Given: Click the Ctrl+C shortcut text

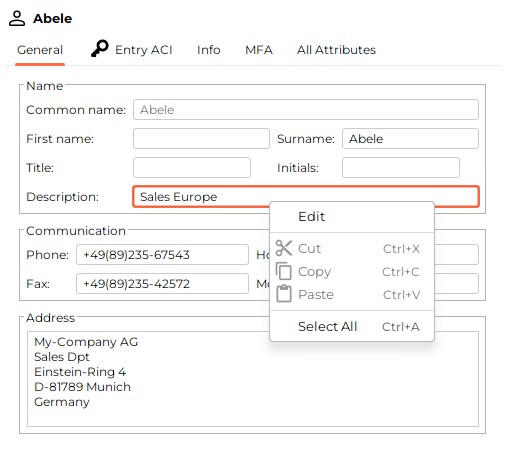Looking at the screenshot, I should [x=401, y=272].
